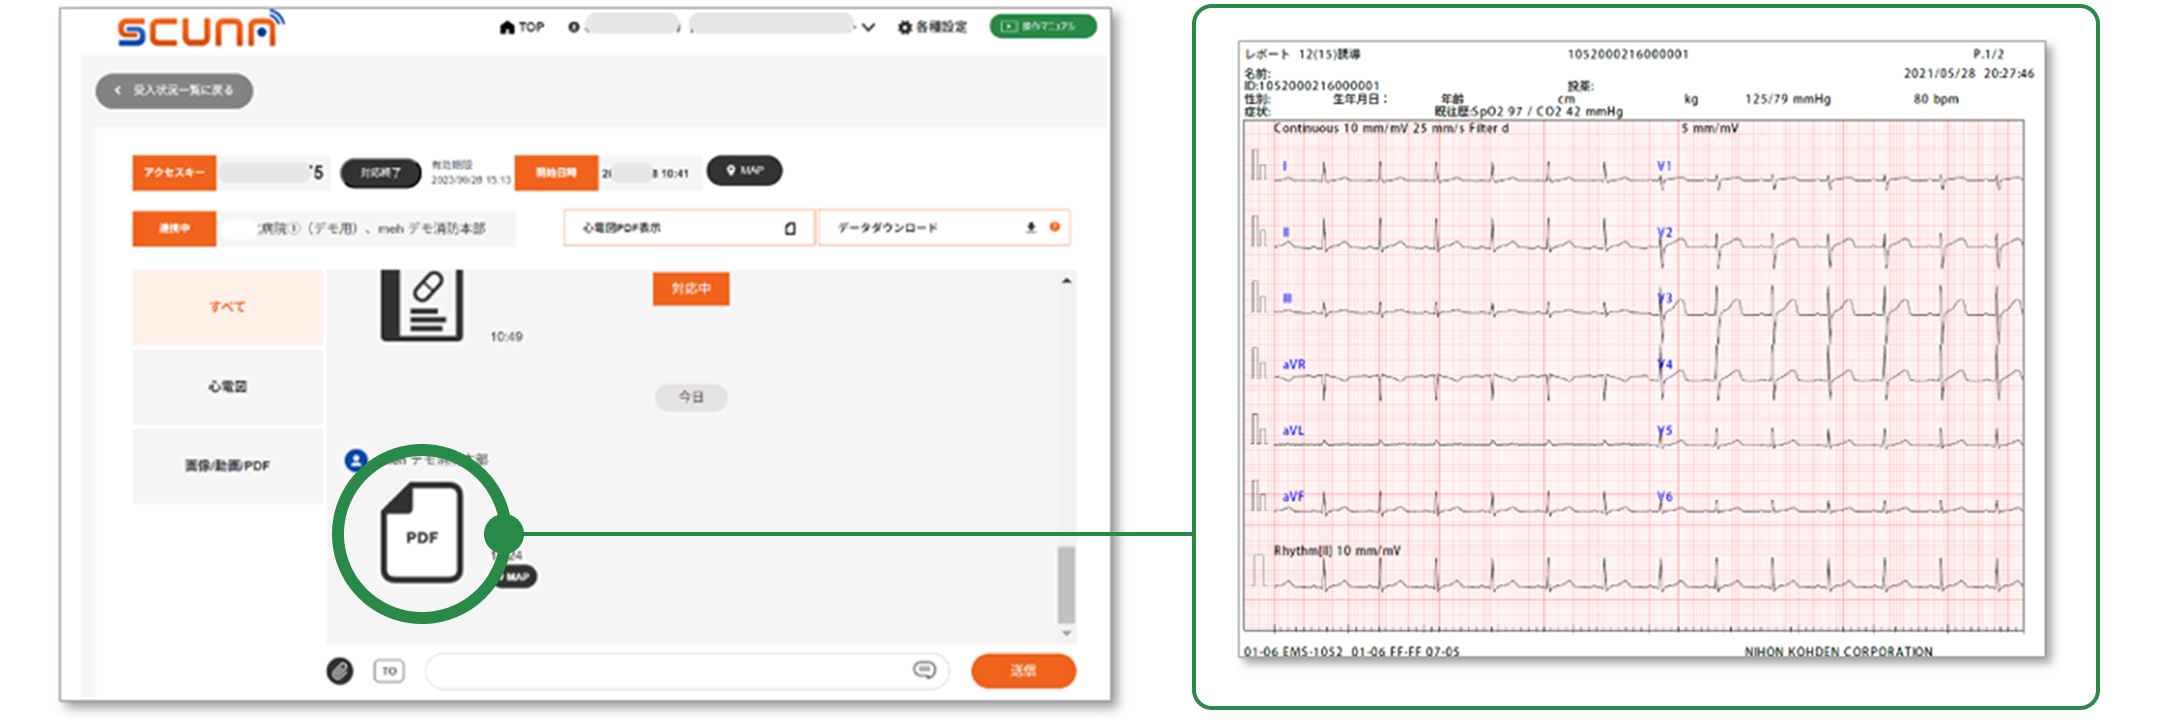Viewport: 2160px width, 720px height.
Task: Expand the account dropdown chevron in header
Action: [868, 27]
